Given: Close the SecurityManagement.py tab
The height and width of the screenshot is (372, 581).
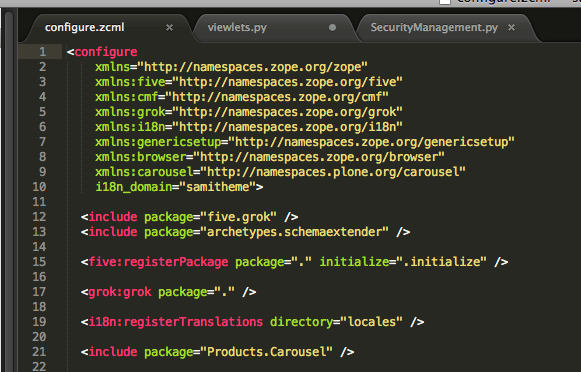Looking at the screenshot, I should point(511,28).
